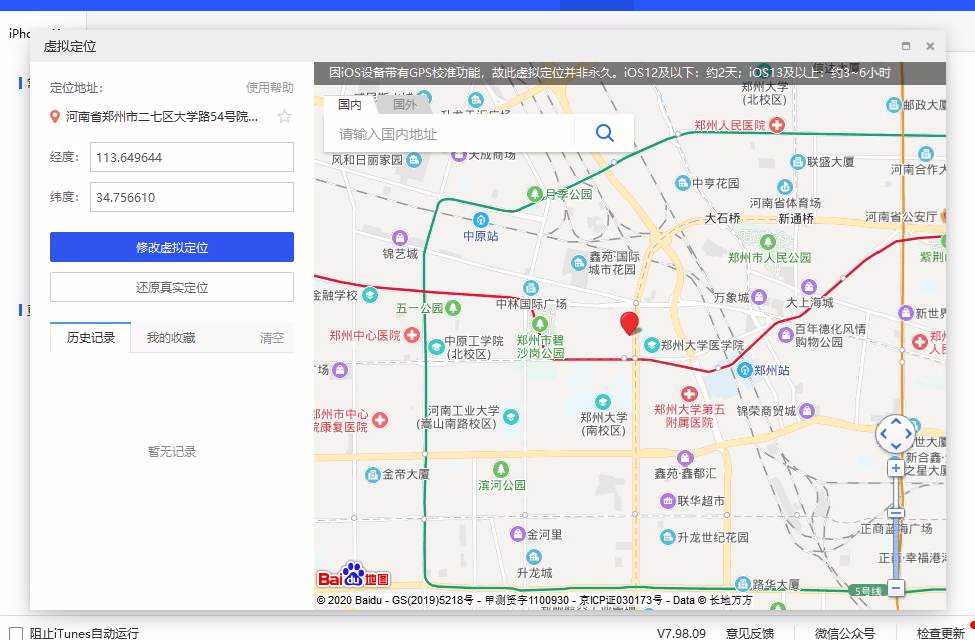
Task: Switch to 国外 map tab
Action: (x=405, y=104)
